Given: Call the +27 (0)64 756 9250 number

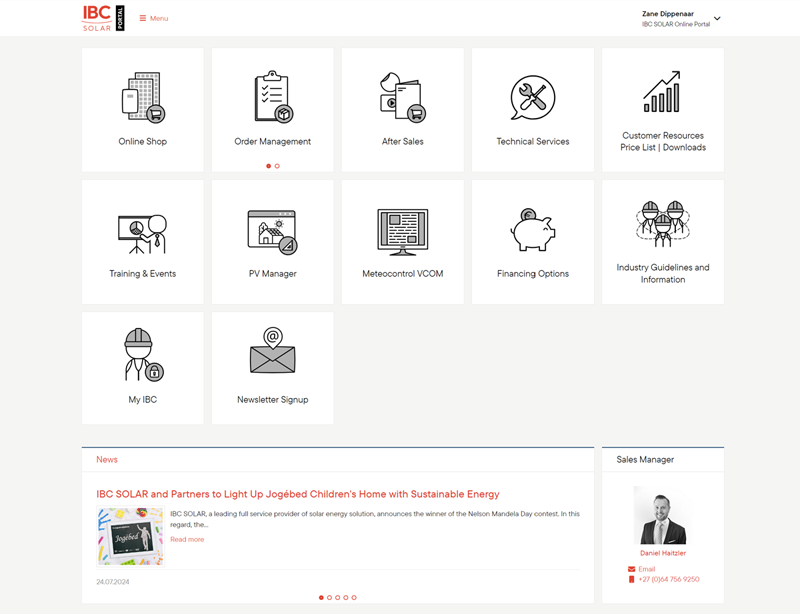Looking at the screenshot, I should (668, 579).
